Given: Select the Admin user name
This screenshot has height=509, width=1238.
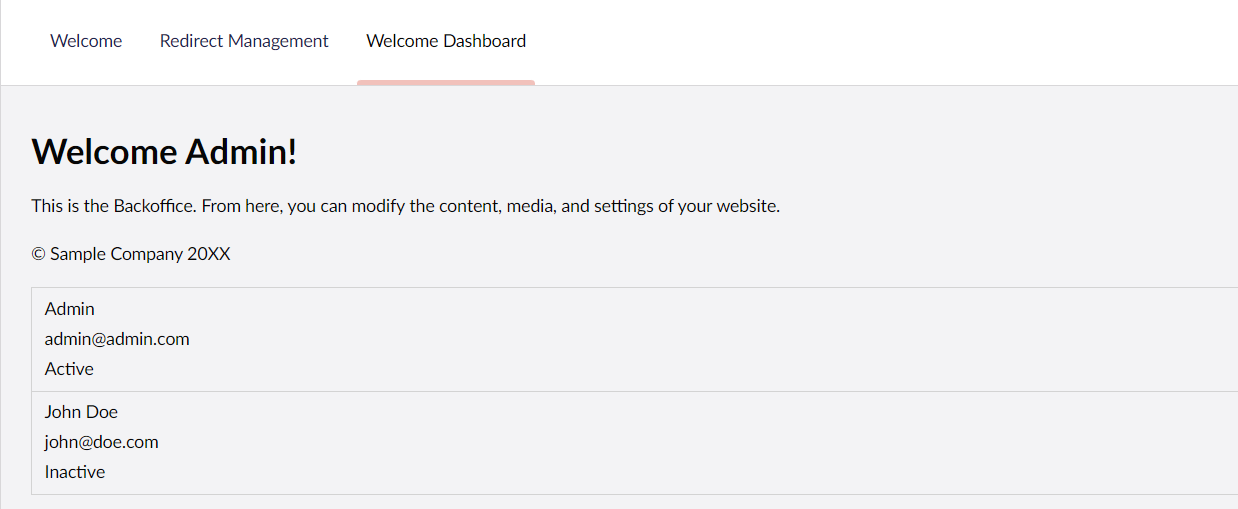Looking at the screenshot, I should [x=70, y=309].
